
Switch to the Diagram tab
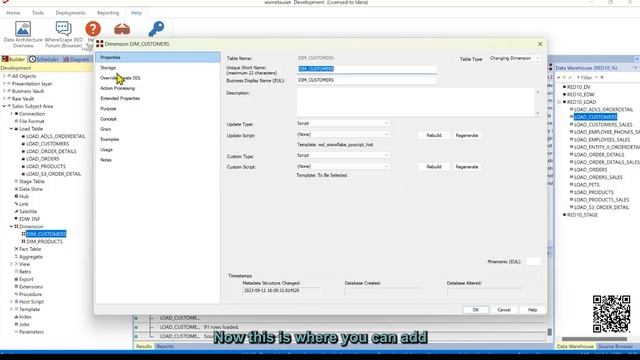(76, 60)
